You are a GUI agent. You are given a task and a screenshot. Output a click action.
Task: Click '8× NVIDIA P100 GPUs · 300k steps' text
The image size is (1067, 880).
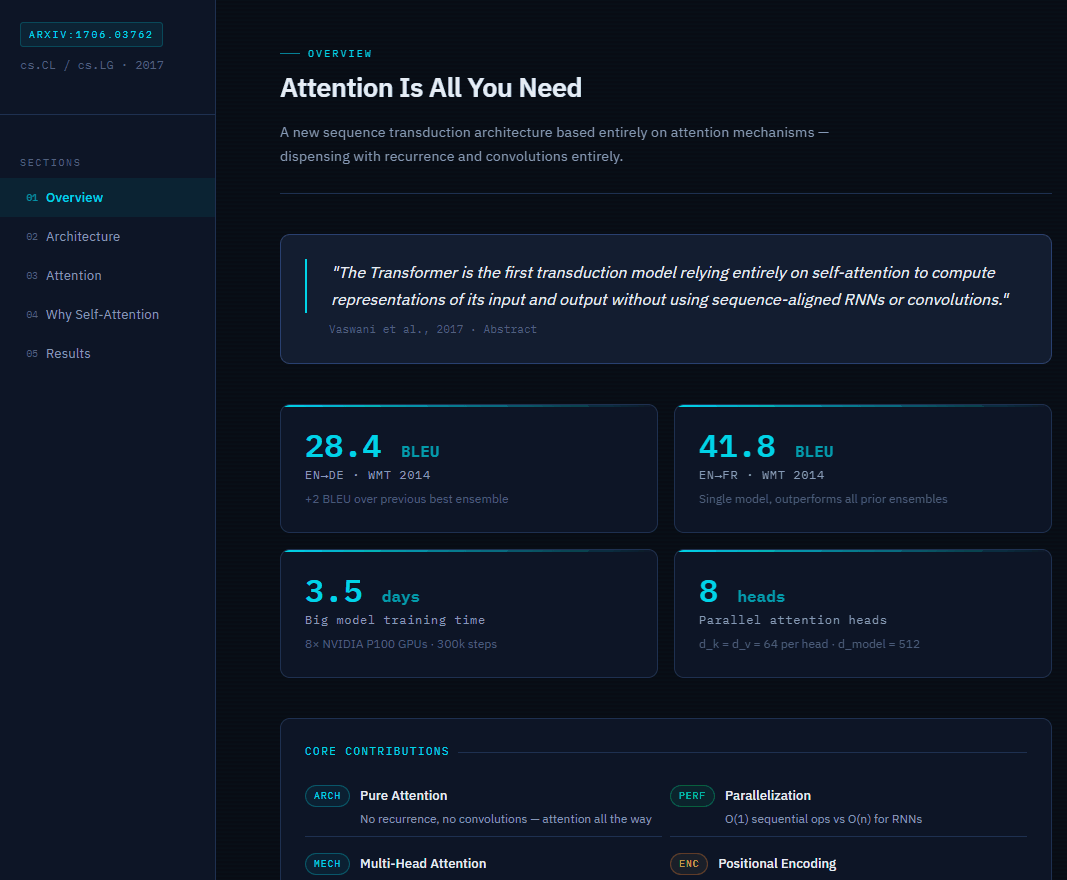pos(401,644)
